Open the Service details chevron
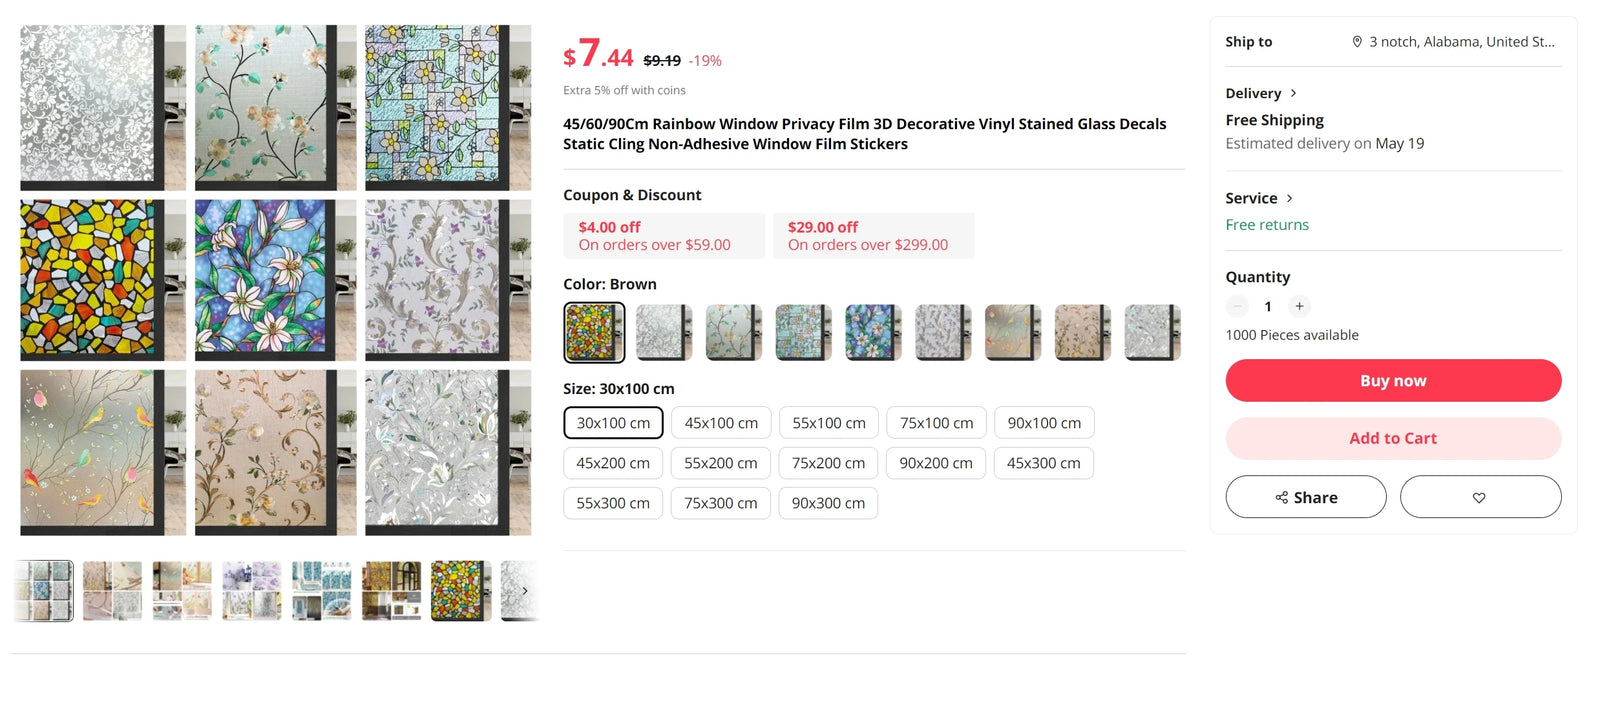The image size is (1600, 706). [x=1289, y=198]
